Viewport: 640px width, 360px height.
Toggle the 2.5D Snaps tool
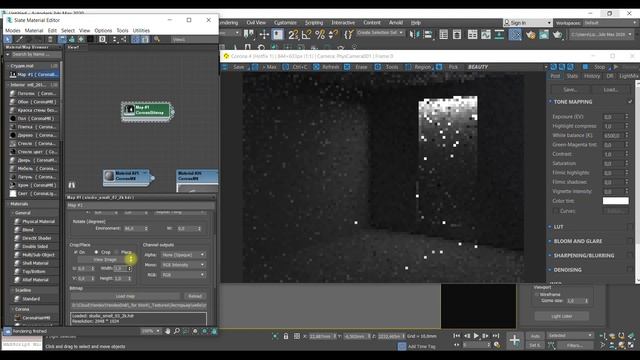tap(293, 35)
